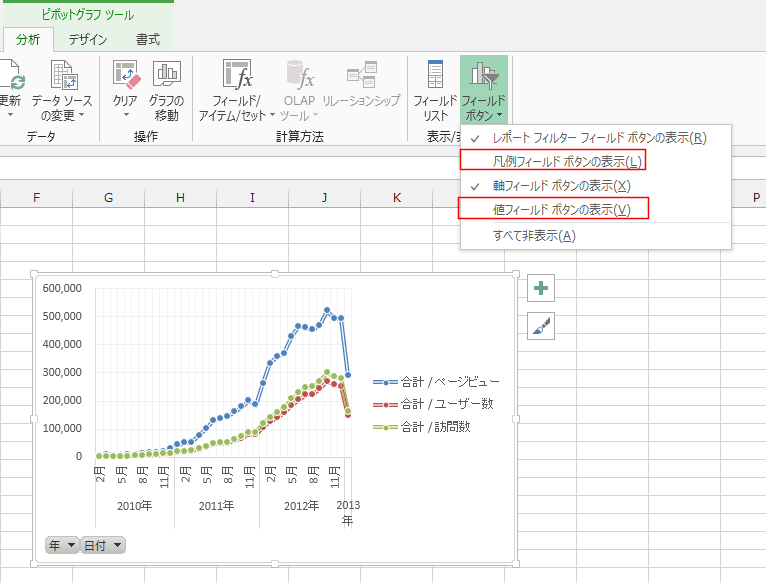The width and height of the screenshot is (766, 583).
Task: Select column J header
Action: point(324,197)
